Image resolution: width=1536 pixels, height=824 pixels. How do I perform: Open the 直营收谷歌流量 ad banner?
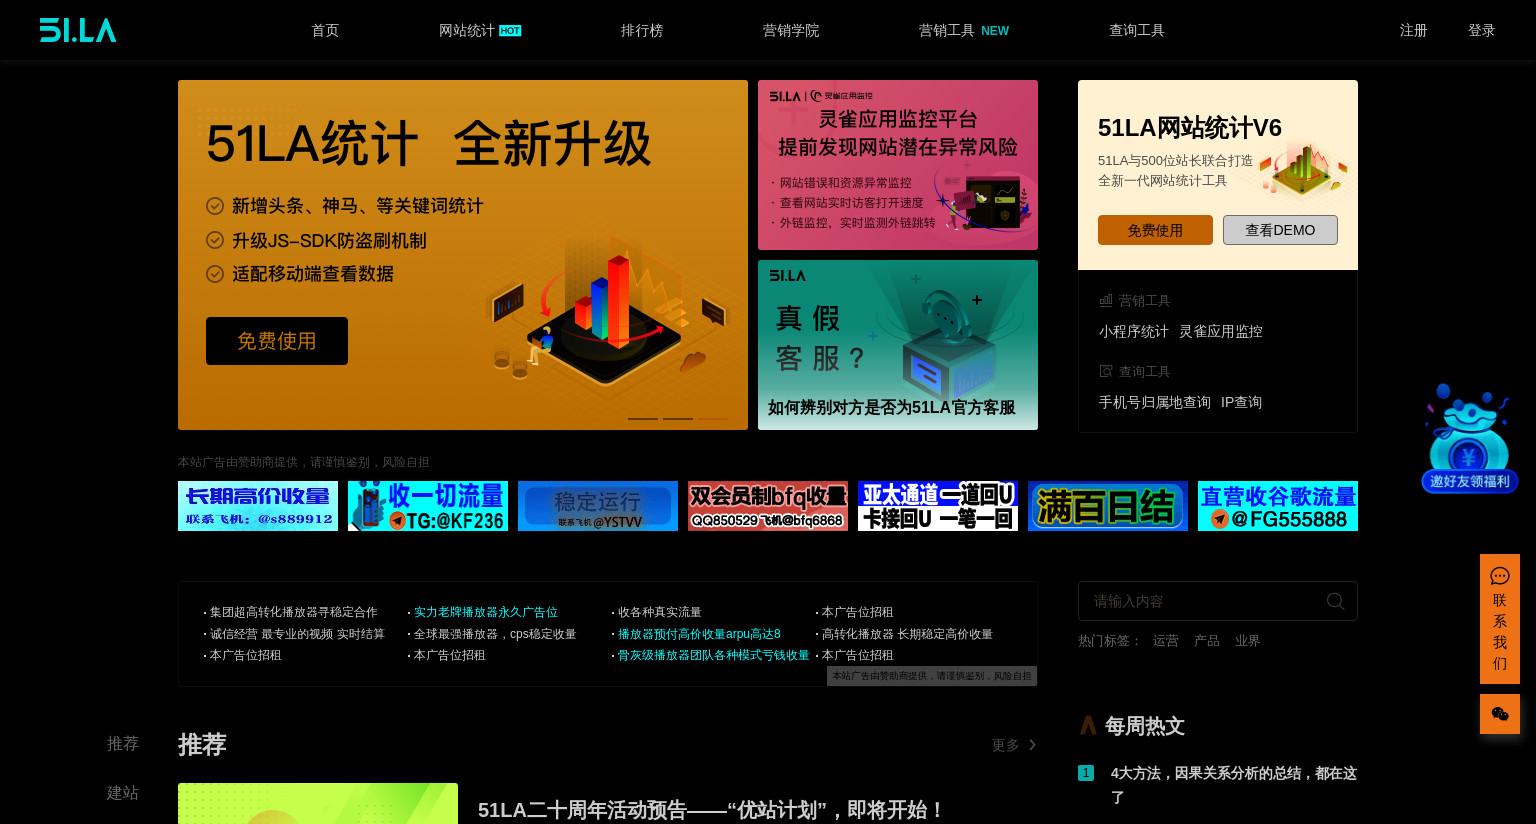[x=1278, y=506]
